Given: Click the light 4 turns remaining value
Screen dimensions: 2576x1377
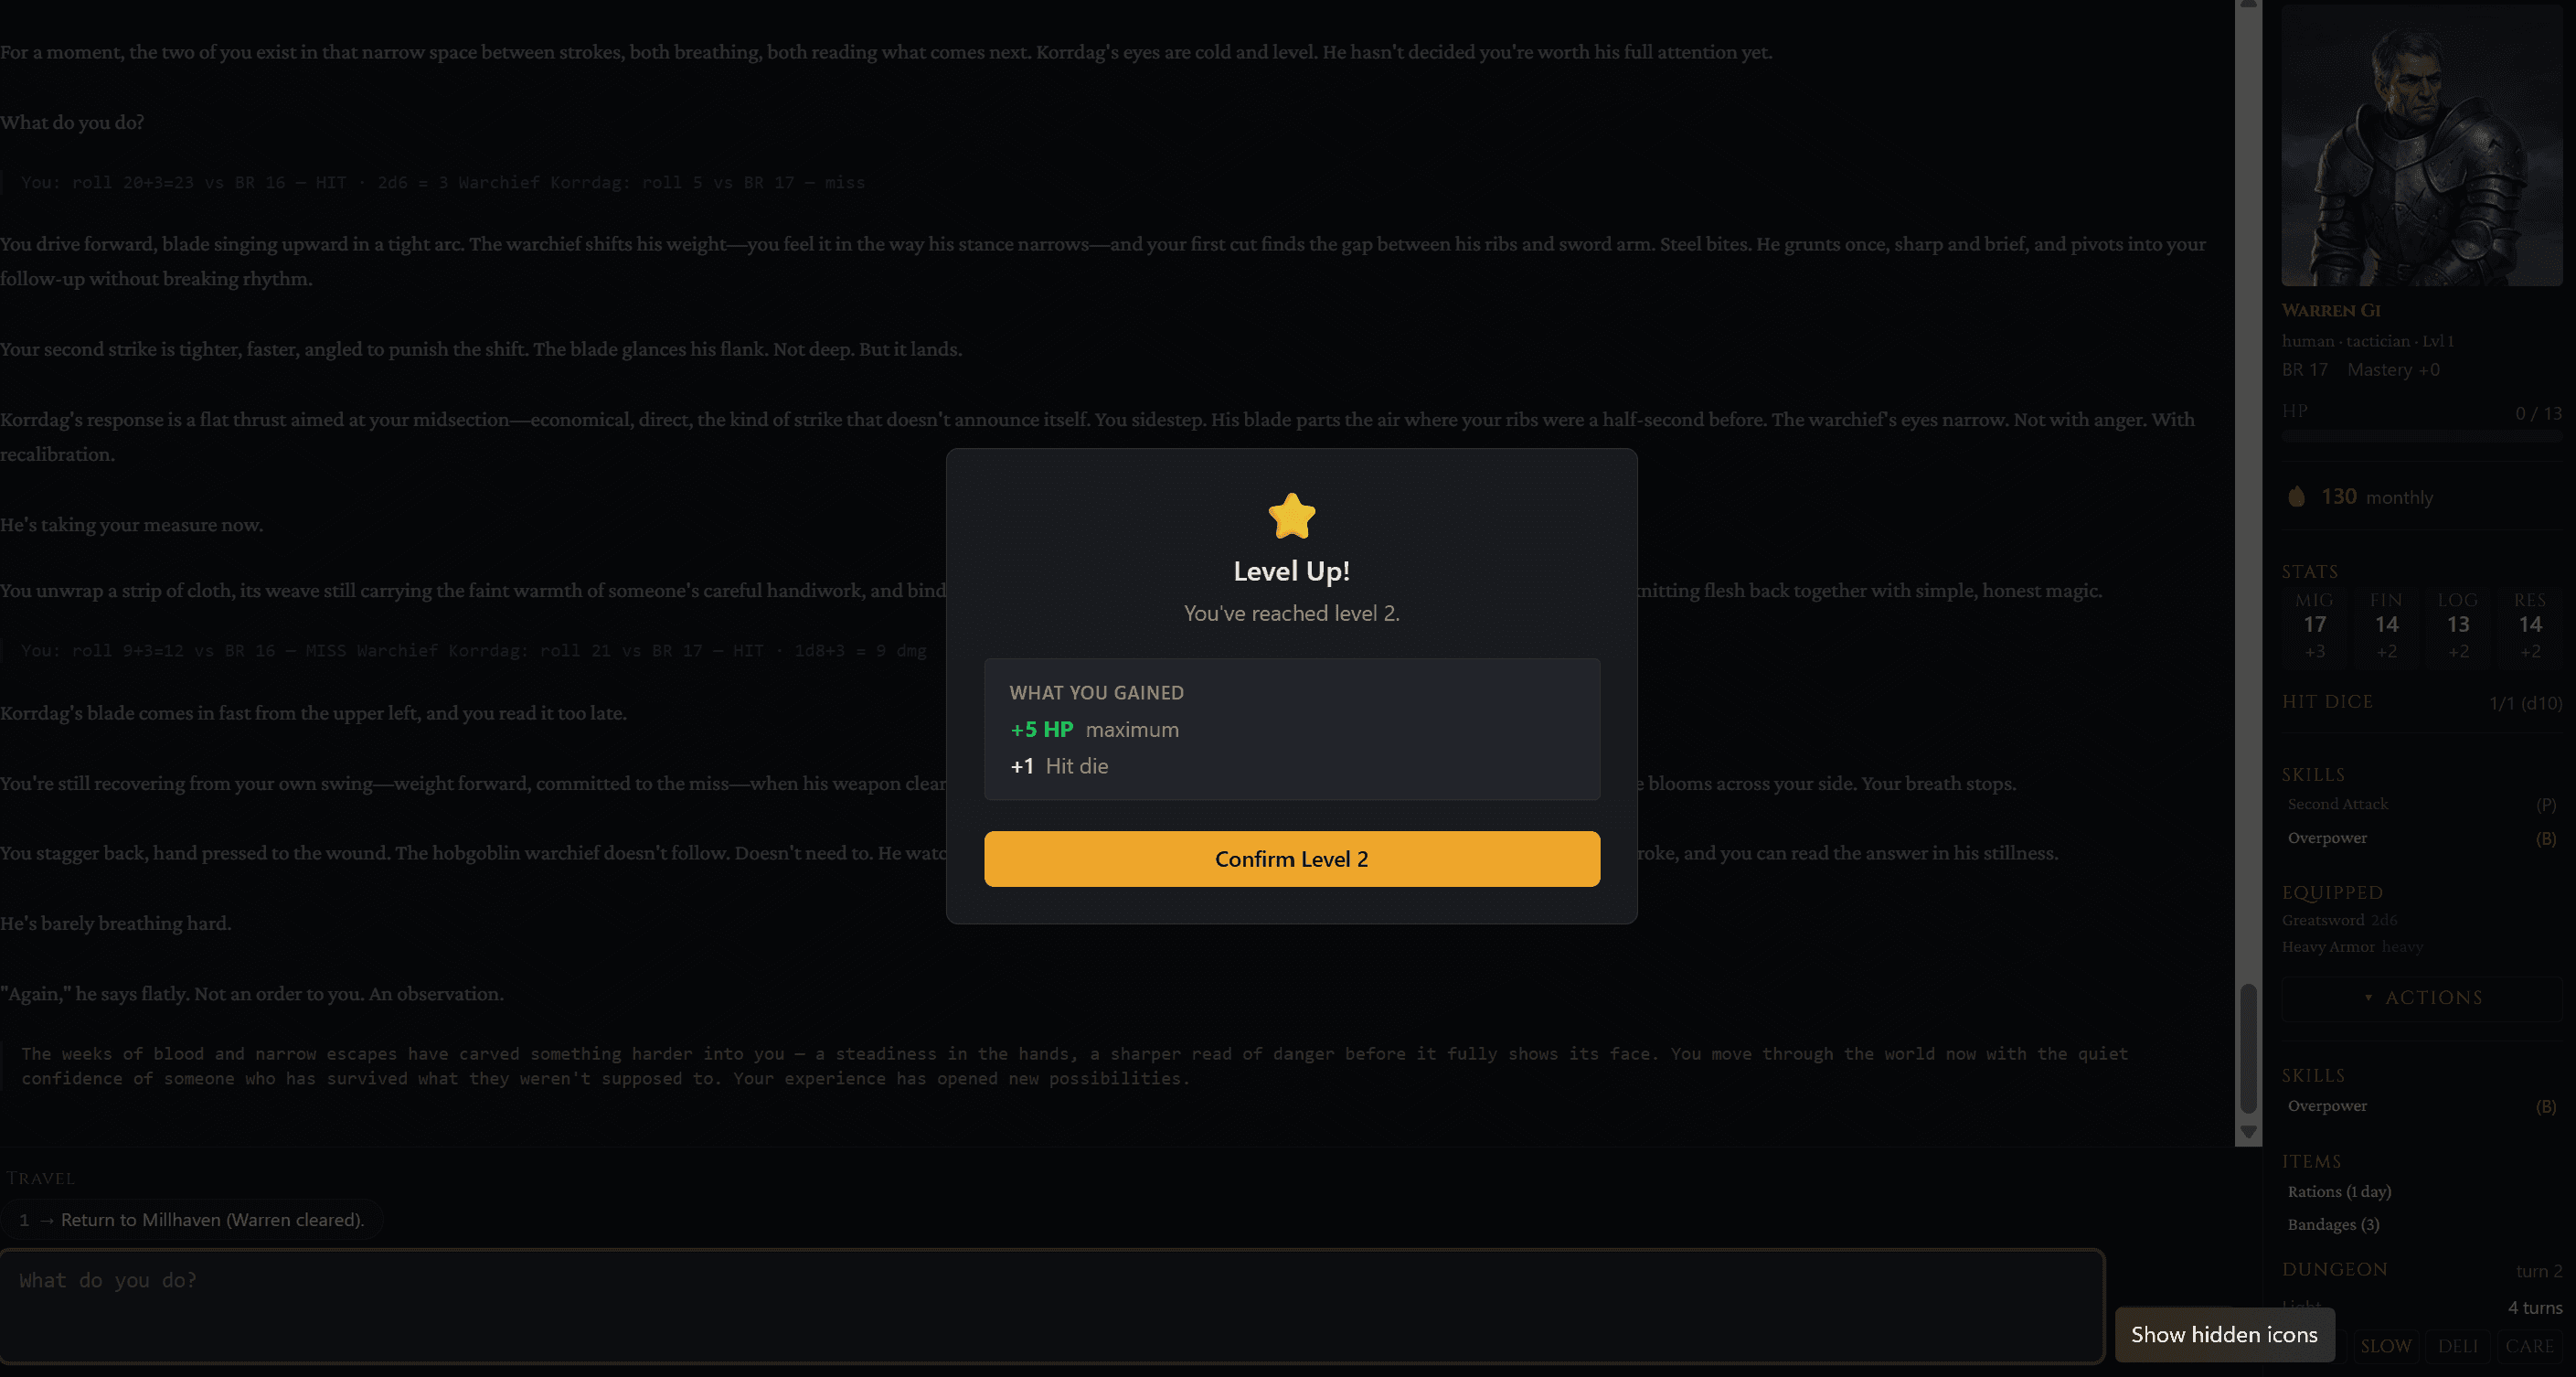Looking at the screenshot, I should [2534, 1308].
